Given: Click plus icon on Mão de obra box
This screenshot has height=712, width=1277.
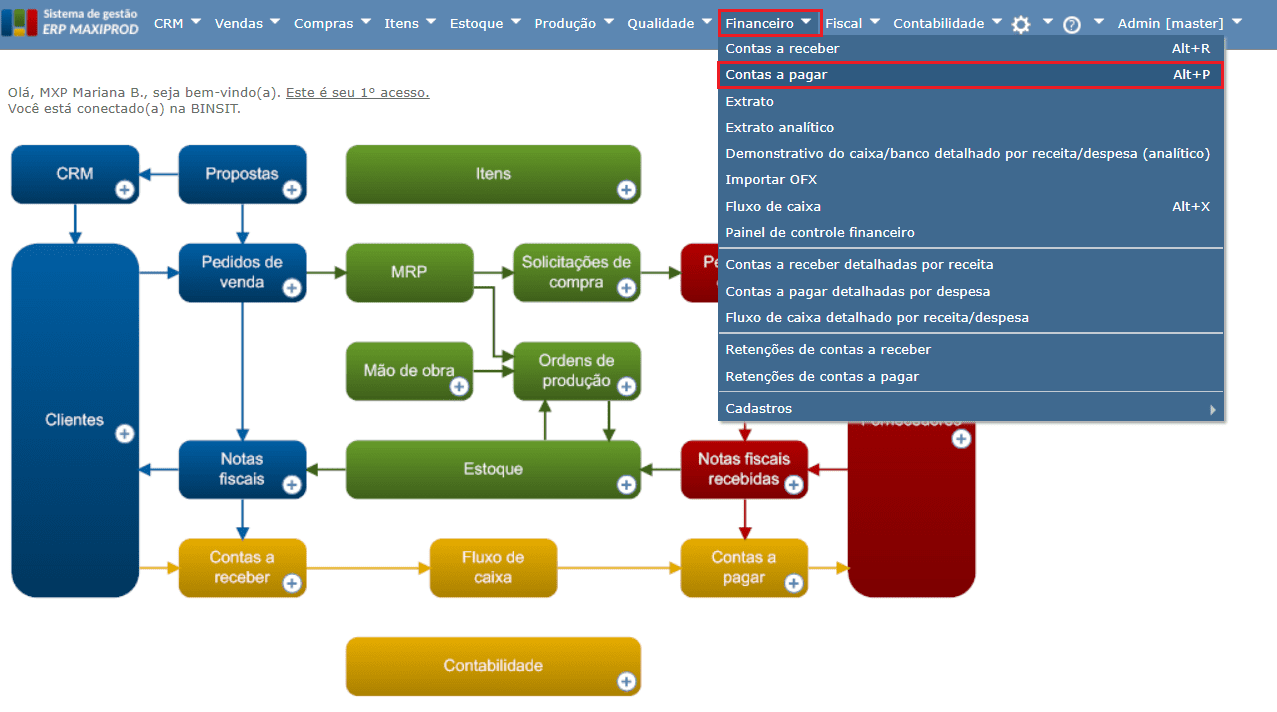Looking at the screenshot, I should (x=459, y=386).
